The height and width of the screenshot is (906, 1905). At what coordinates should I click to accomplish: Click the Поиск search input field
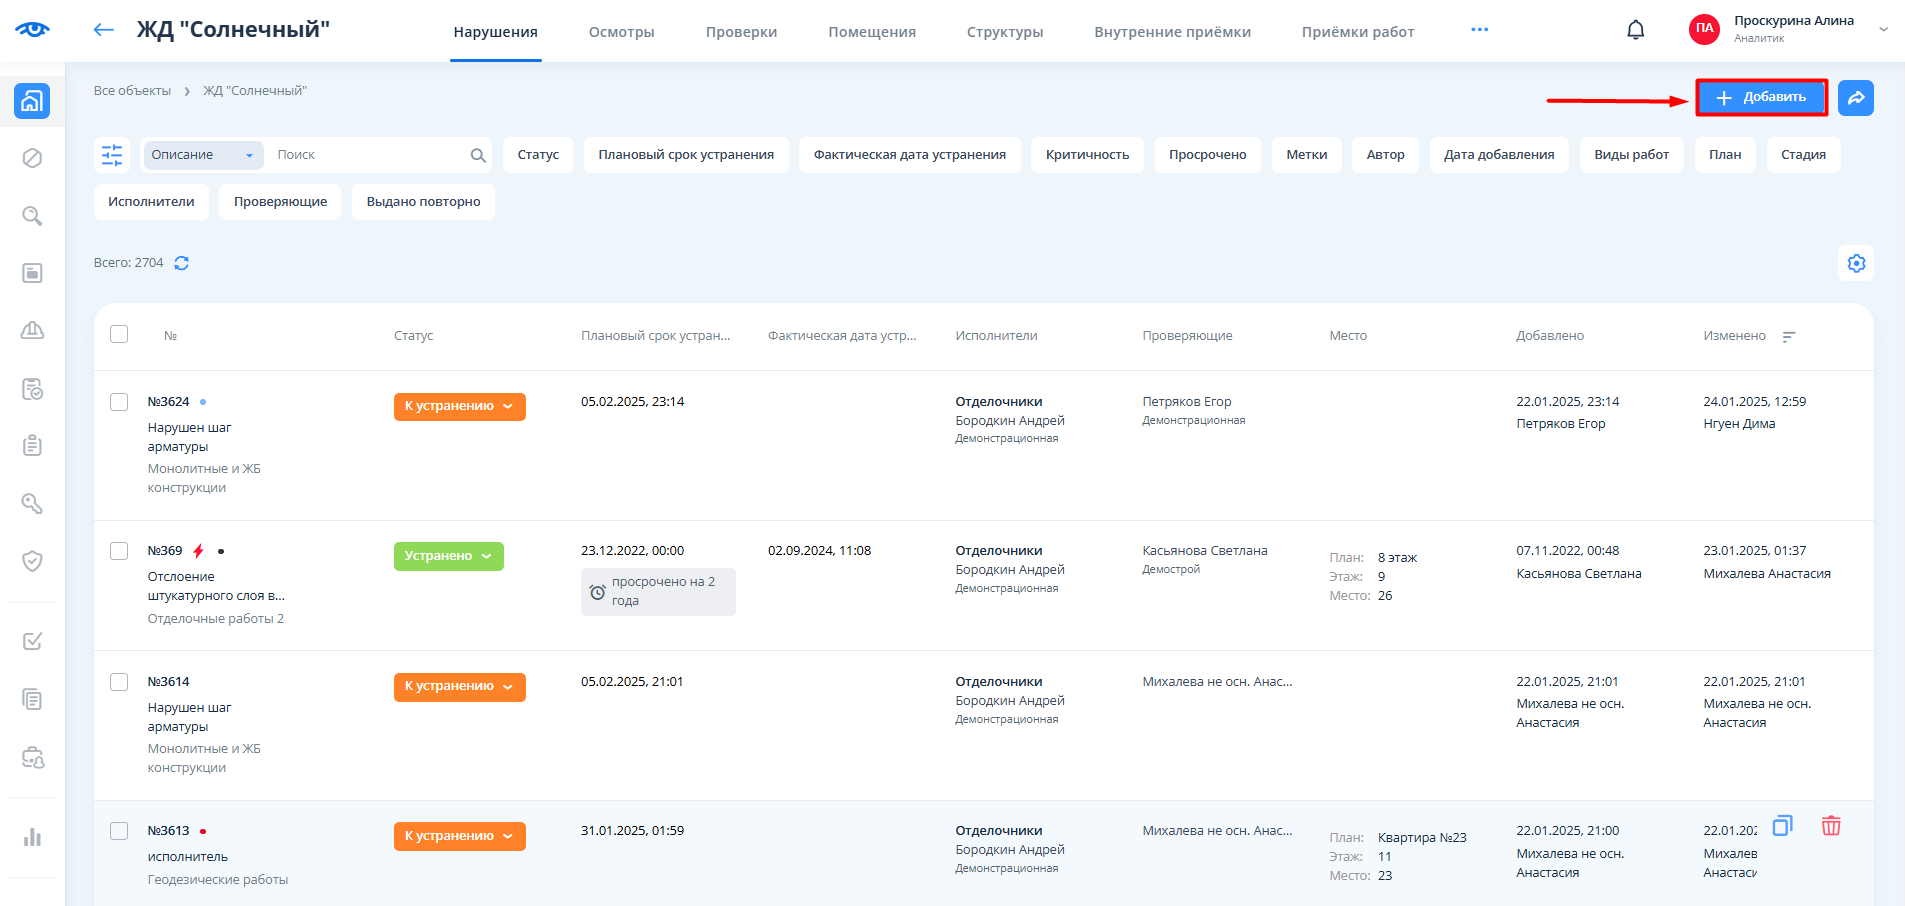point(368,155)
